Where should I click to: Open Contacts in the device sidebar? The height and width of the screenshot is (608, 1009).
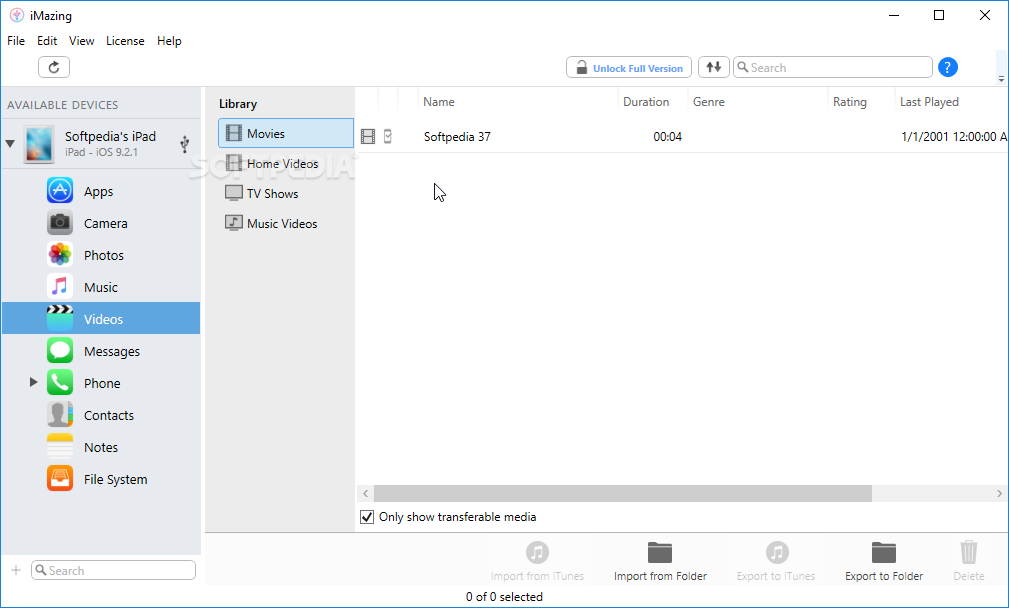click(101, 415)
